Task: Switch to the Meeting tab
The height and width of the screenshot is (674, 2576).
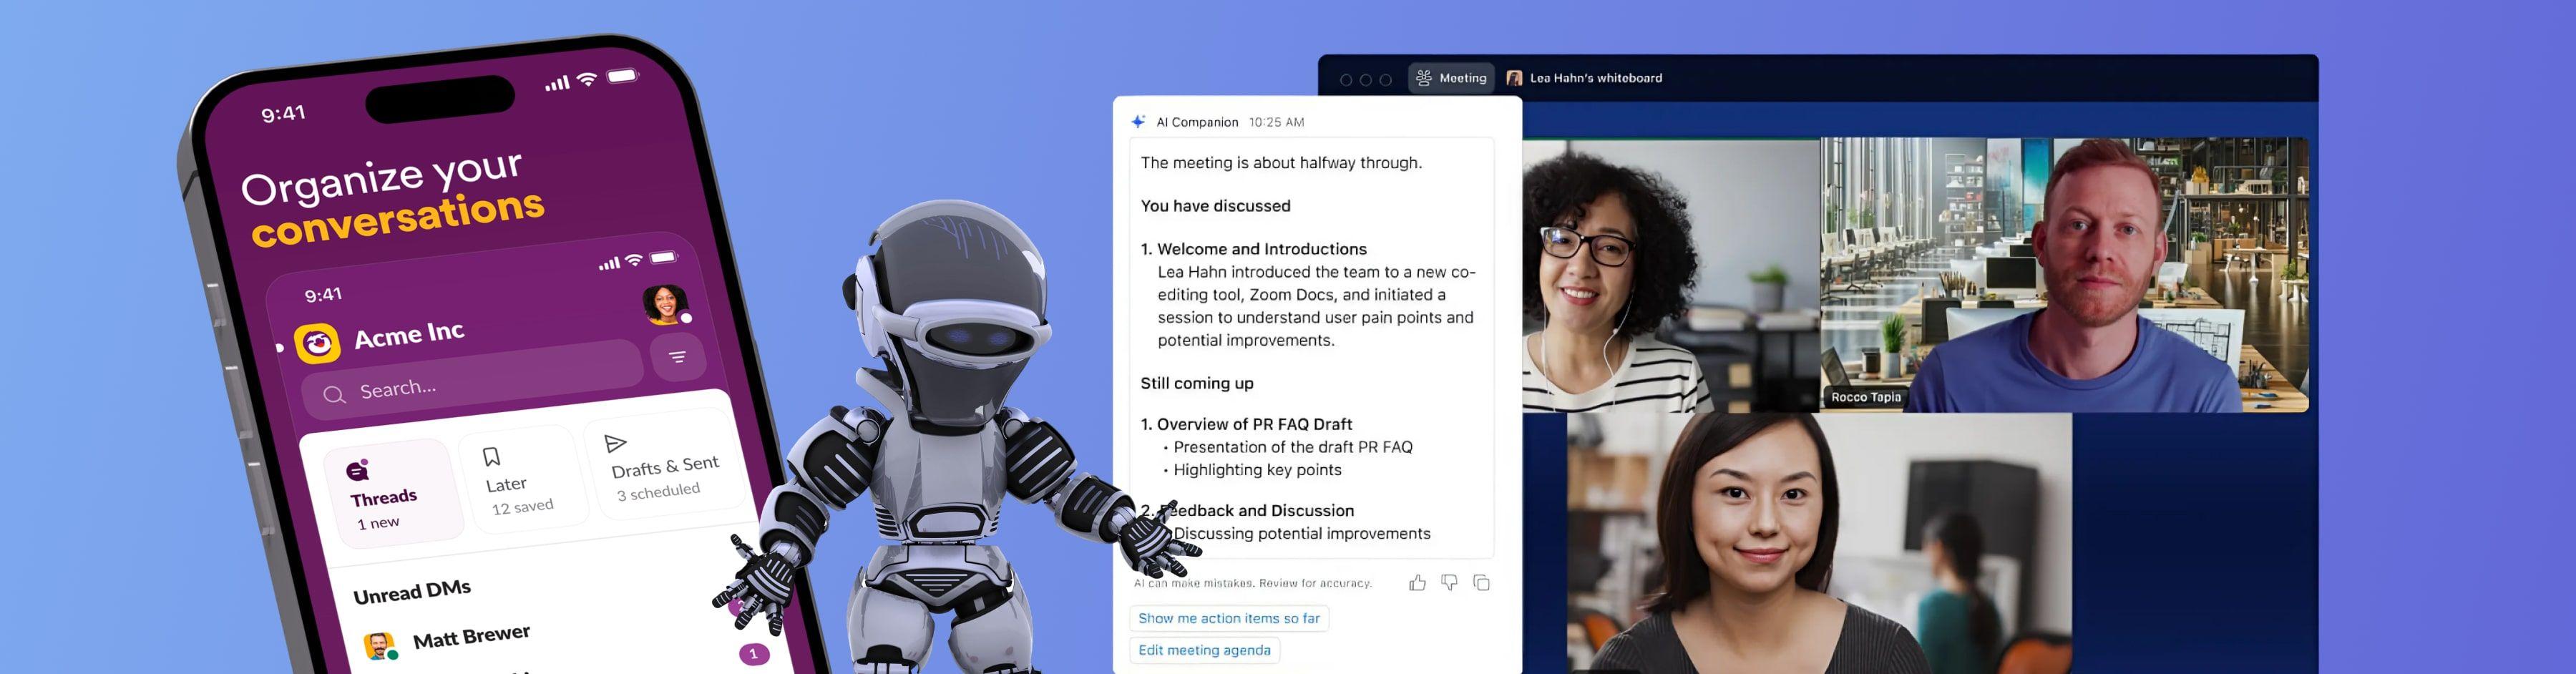Action: (1451, 78)
